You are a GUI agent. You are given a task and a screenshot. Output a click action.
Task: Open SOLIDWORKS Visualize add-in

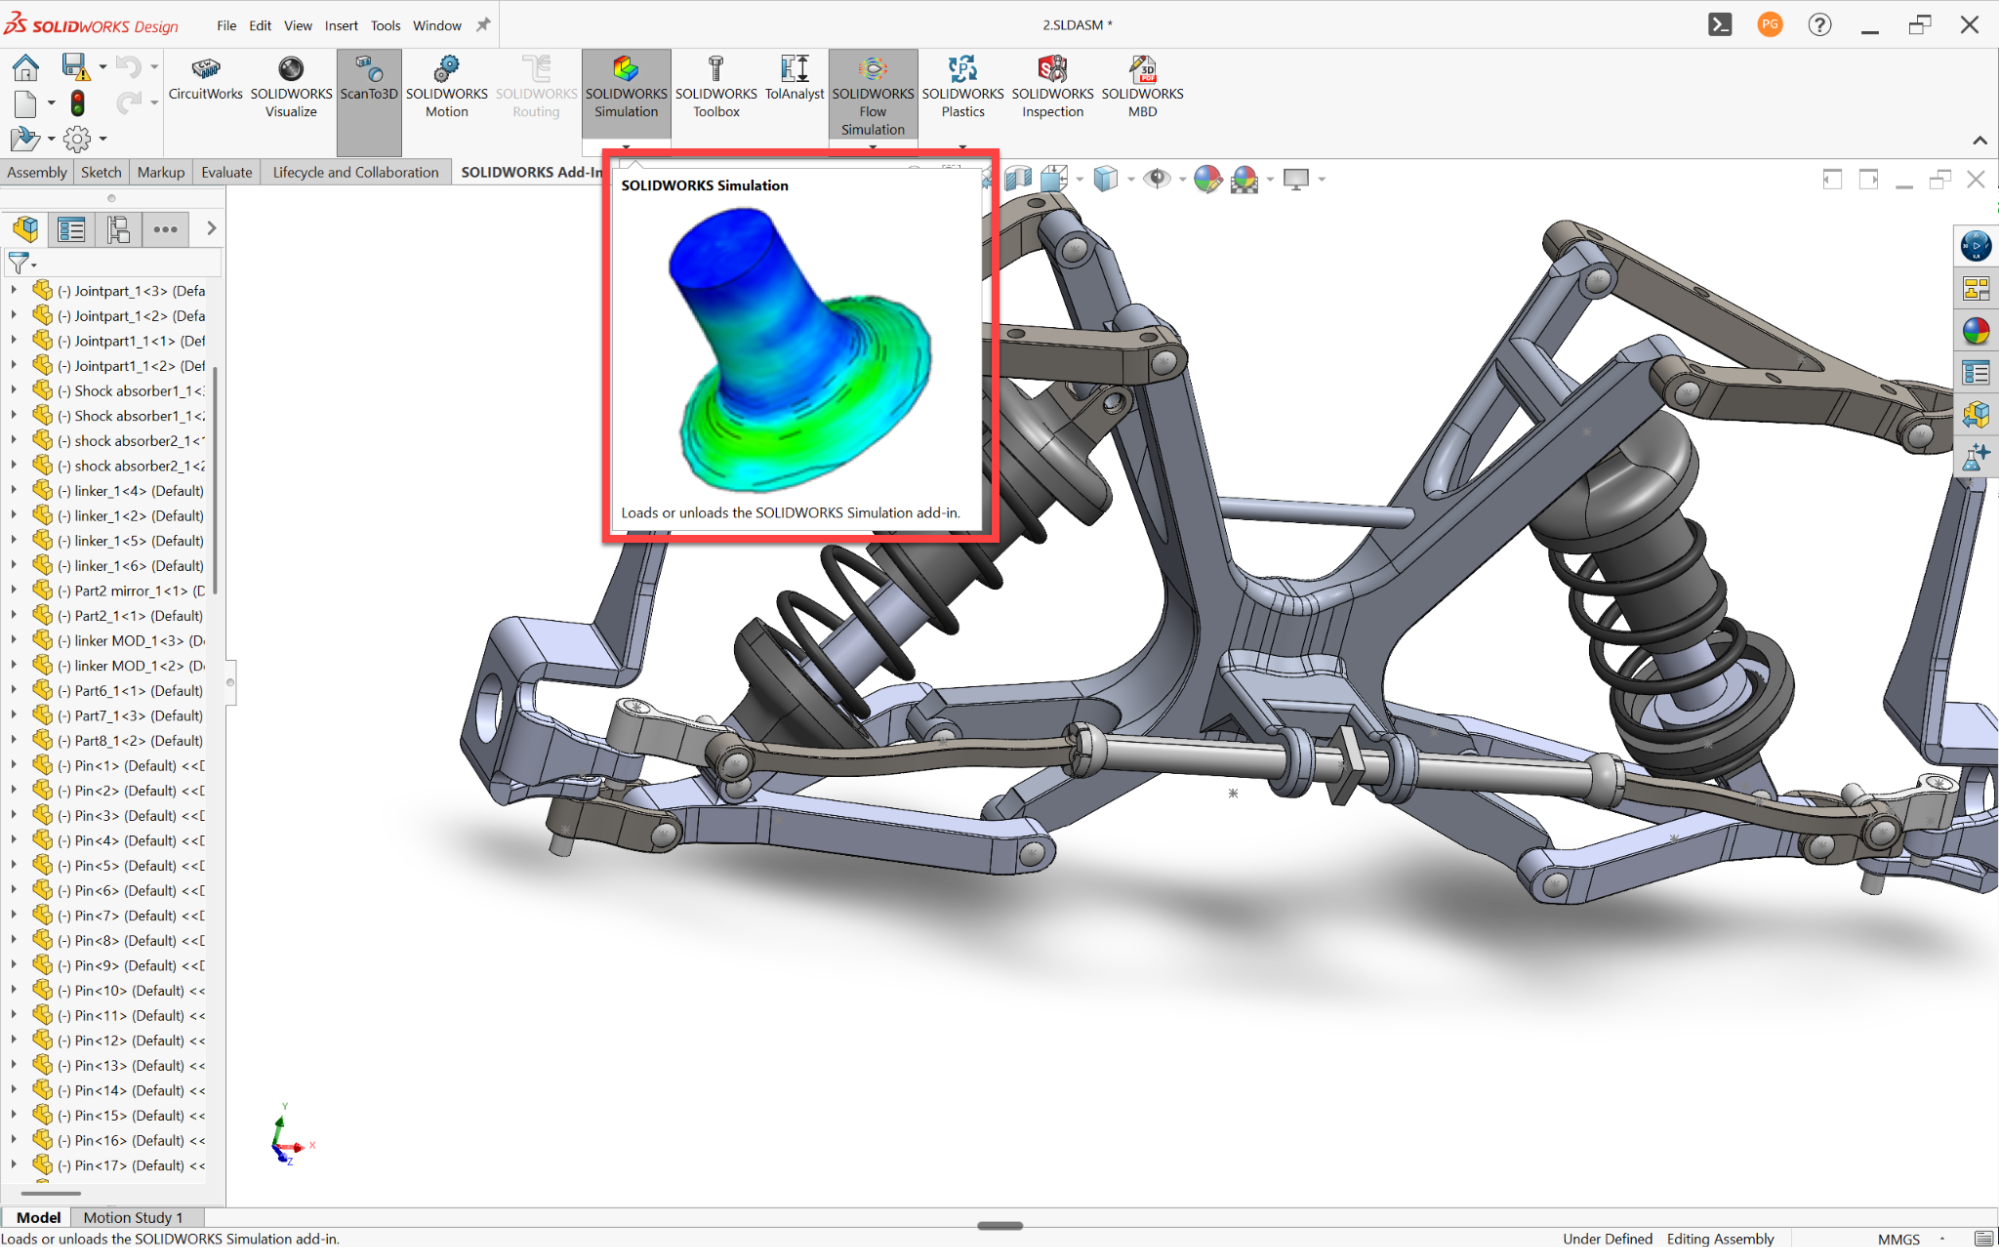coord(291,87)
